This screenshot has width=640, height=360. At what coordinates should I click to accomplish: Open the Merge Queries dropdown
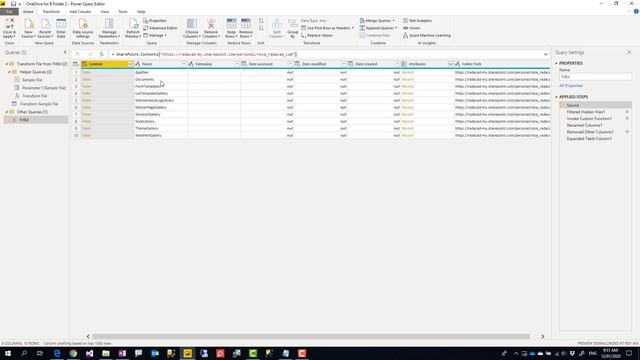coord(377,20)
